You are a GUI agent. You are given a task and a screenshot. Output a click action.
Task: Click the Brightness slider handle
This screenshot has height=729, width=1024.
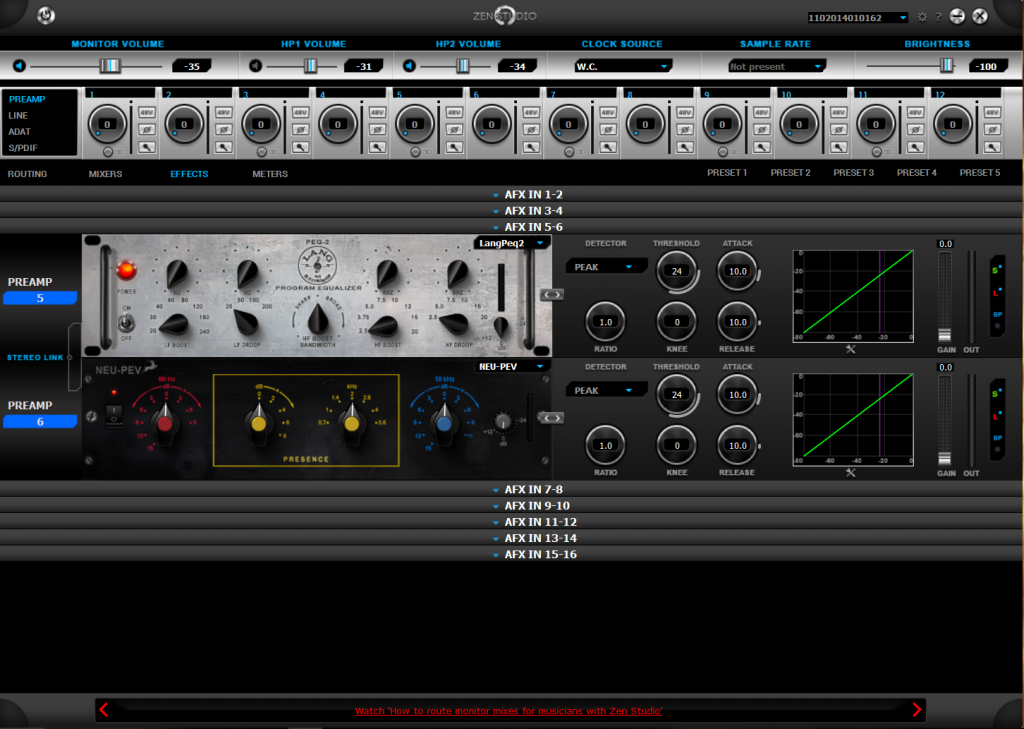coord(946,66)
